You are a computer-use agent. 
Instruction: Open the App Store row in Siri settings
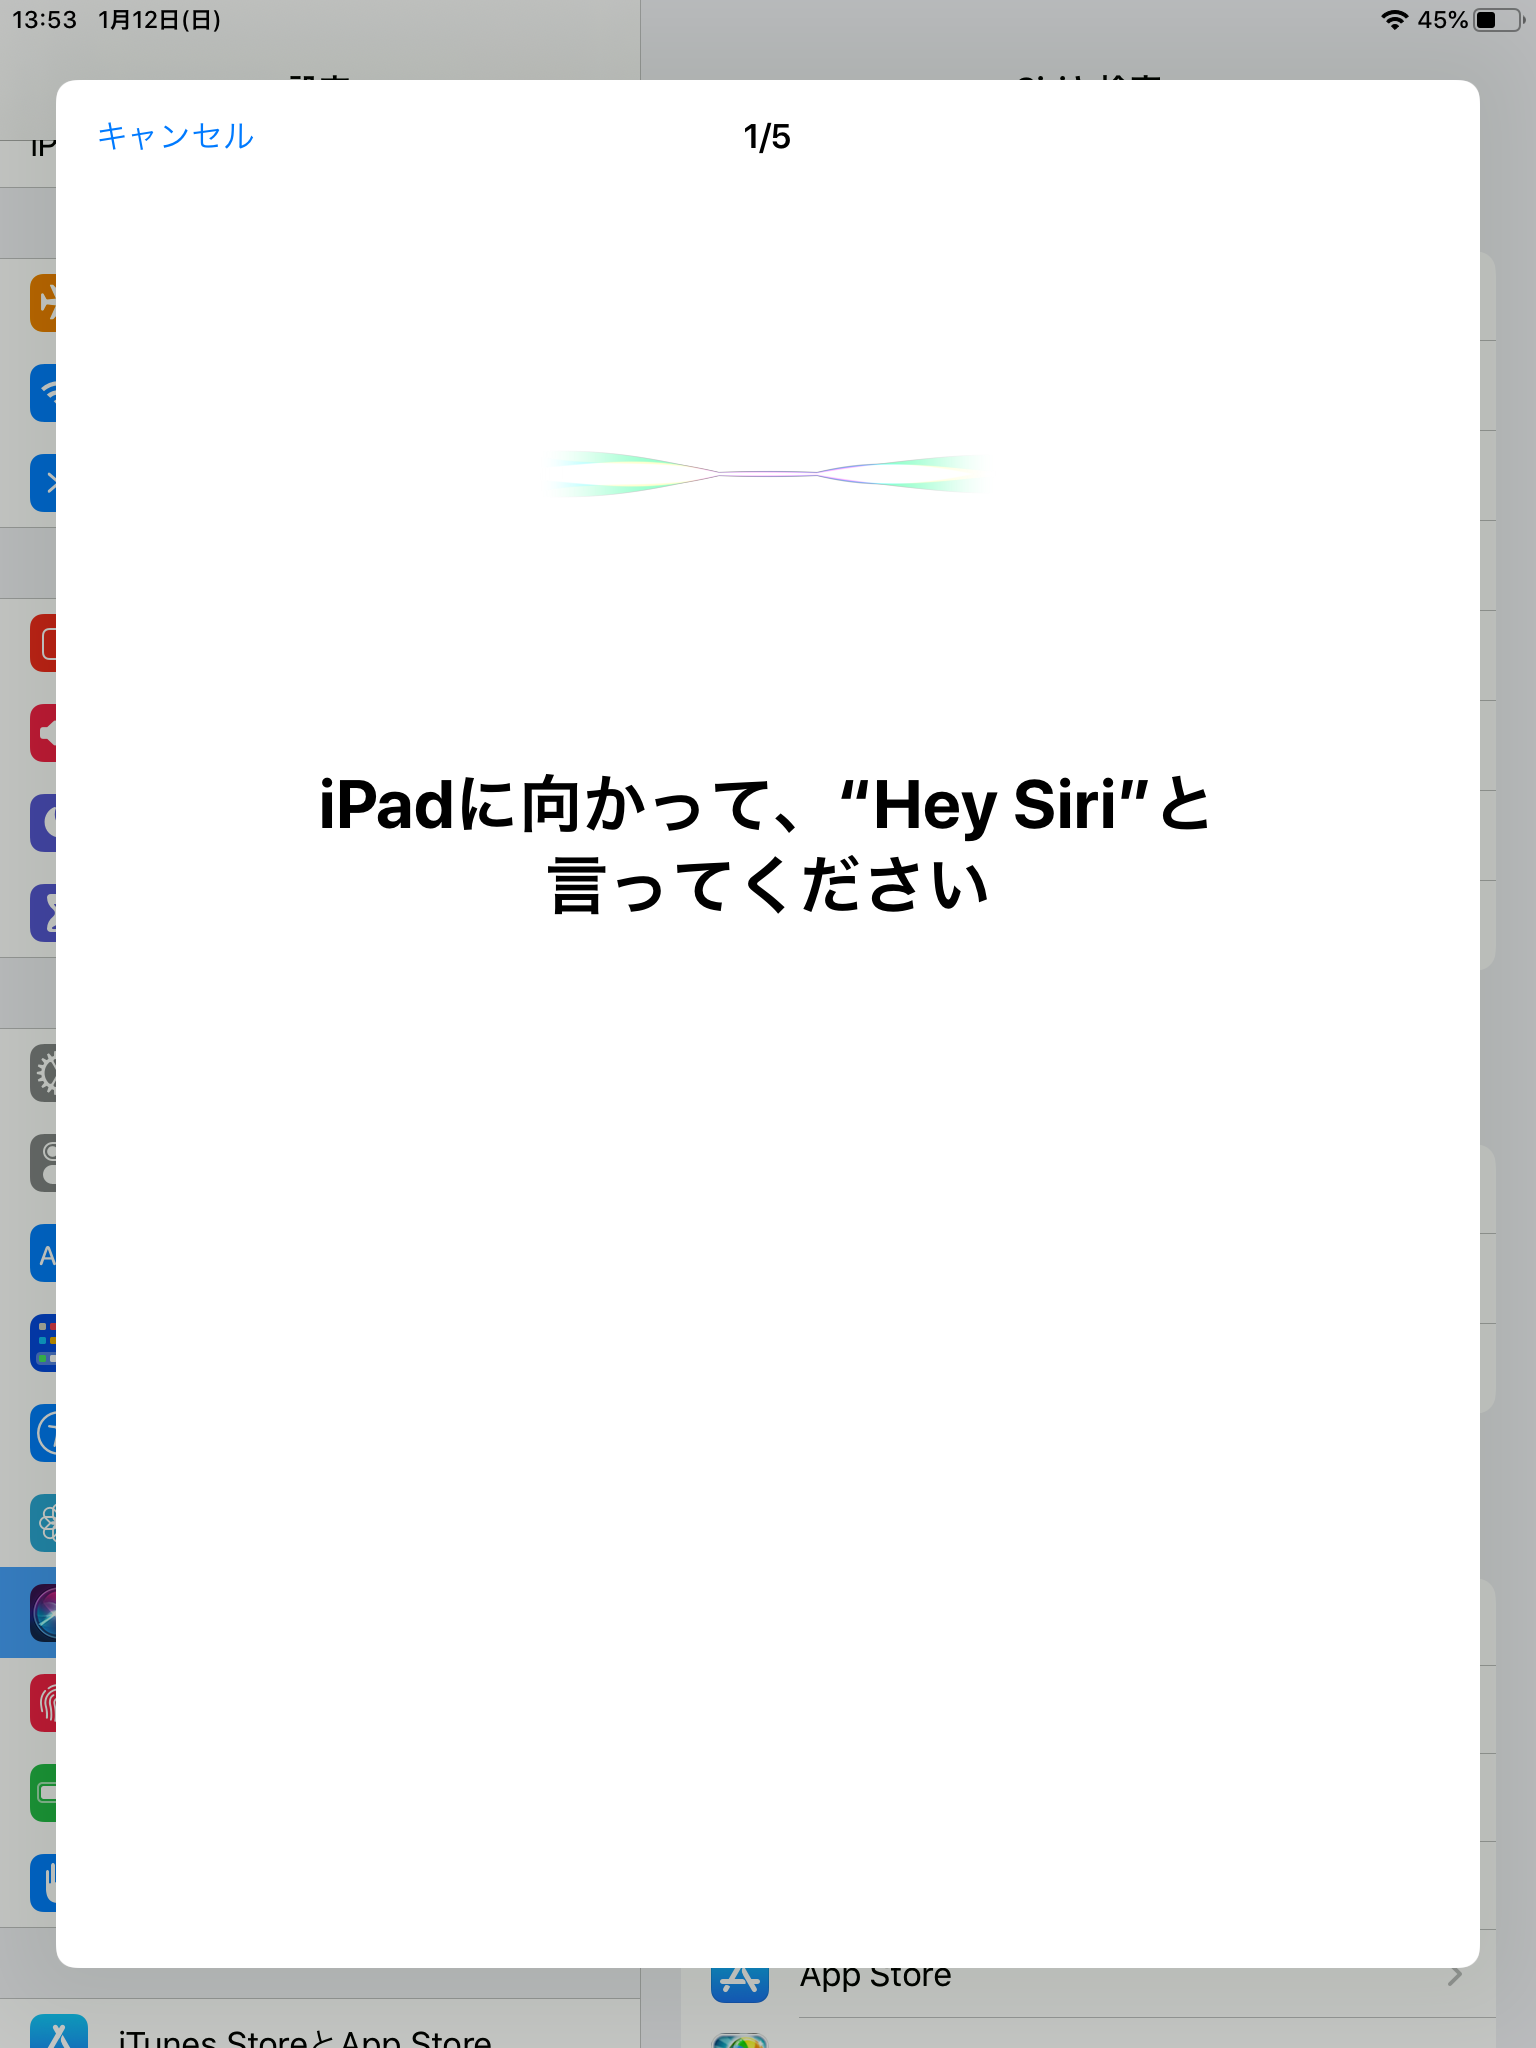click(1088, 1993)
